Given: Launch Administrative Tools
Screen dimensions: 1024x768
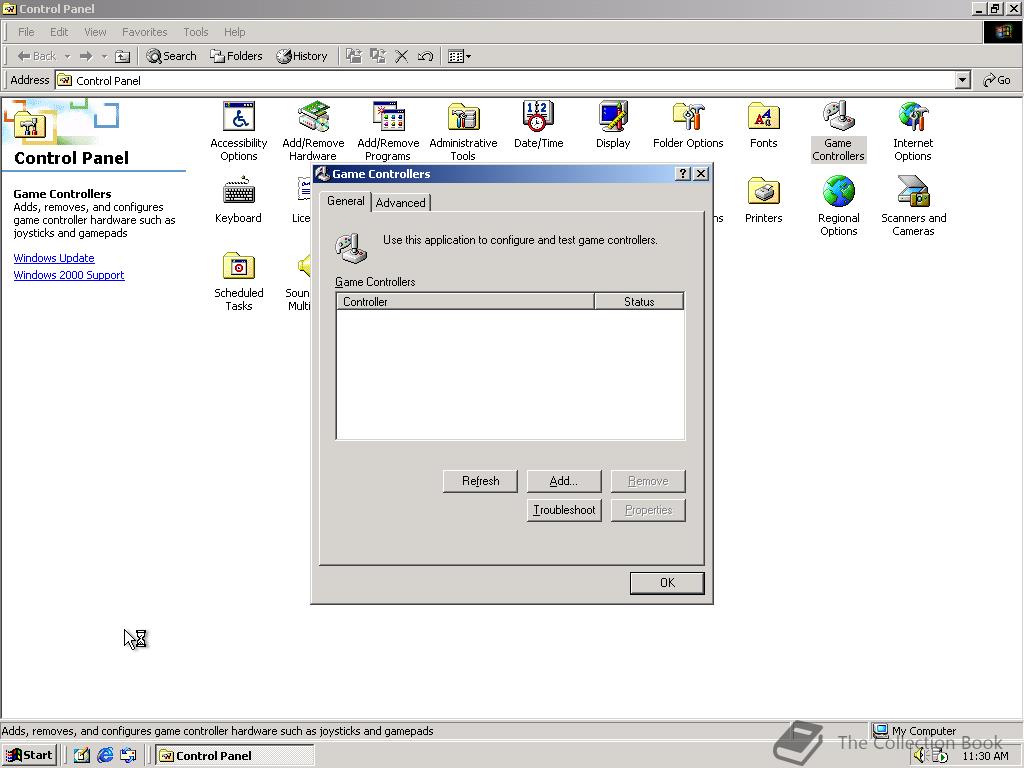Looking at the screenshot, I should click(x=462, y=120).
